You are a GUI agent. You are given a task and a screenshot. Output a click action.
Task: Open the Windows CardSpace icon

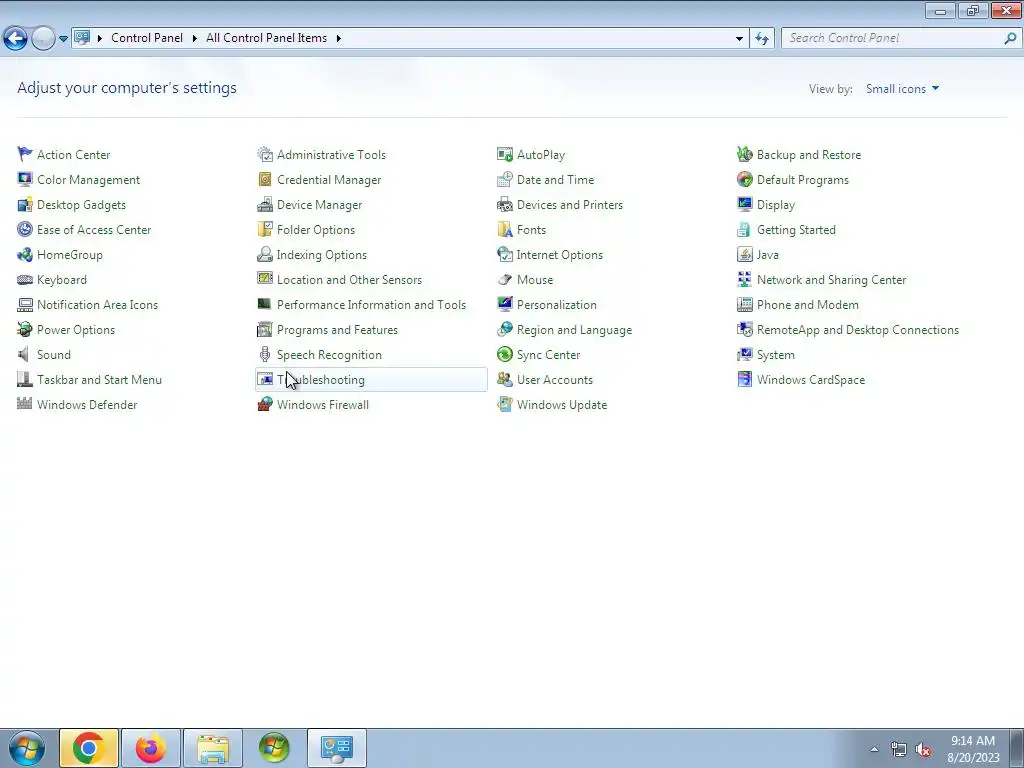[x=744, y=379]
